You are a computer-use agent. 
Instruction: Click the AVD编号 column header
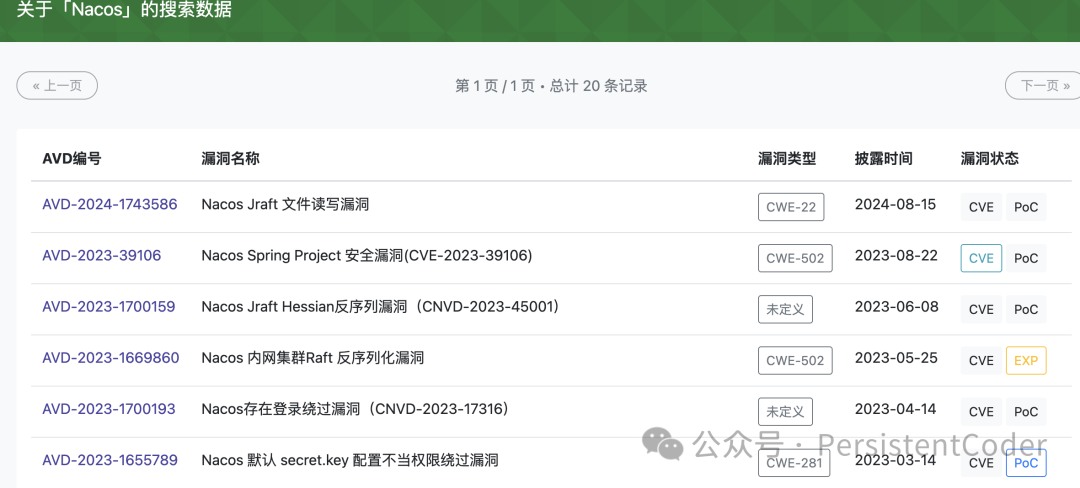tap(72, 158)
